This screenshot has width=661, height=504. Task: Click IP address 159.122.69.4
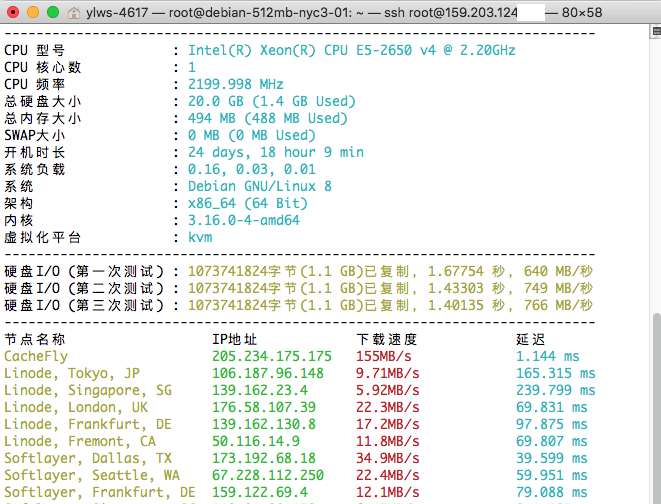(260, 492)
